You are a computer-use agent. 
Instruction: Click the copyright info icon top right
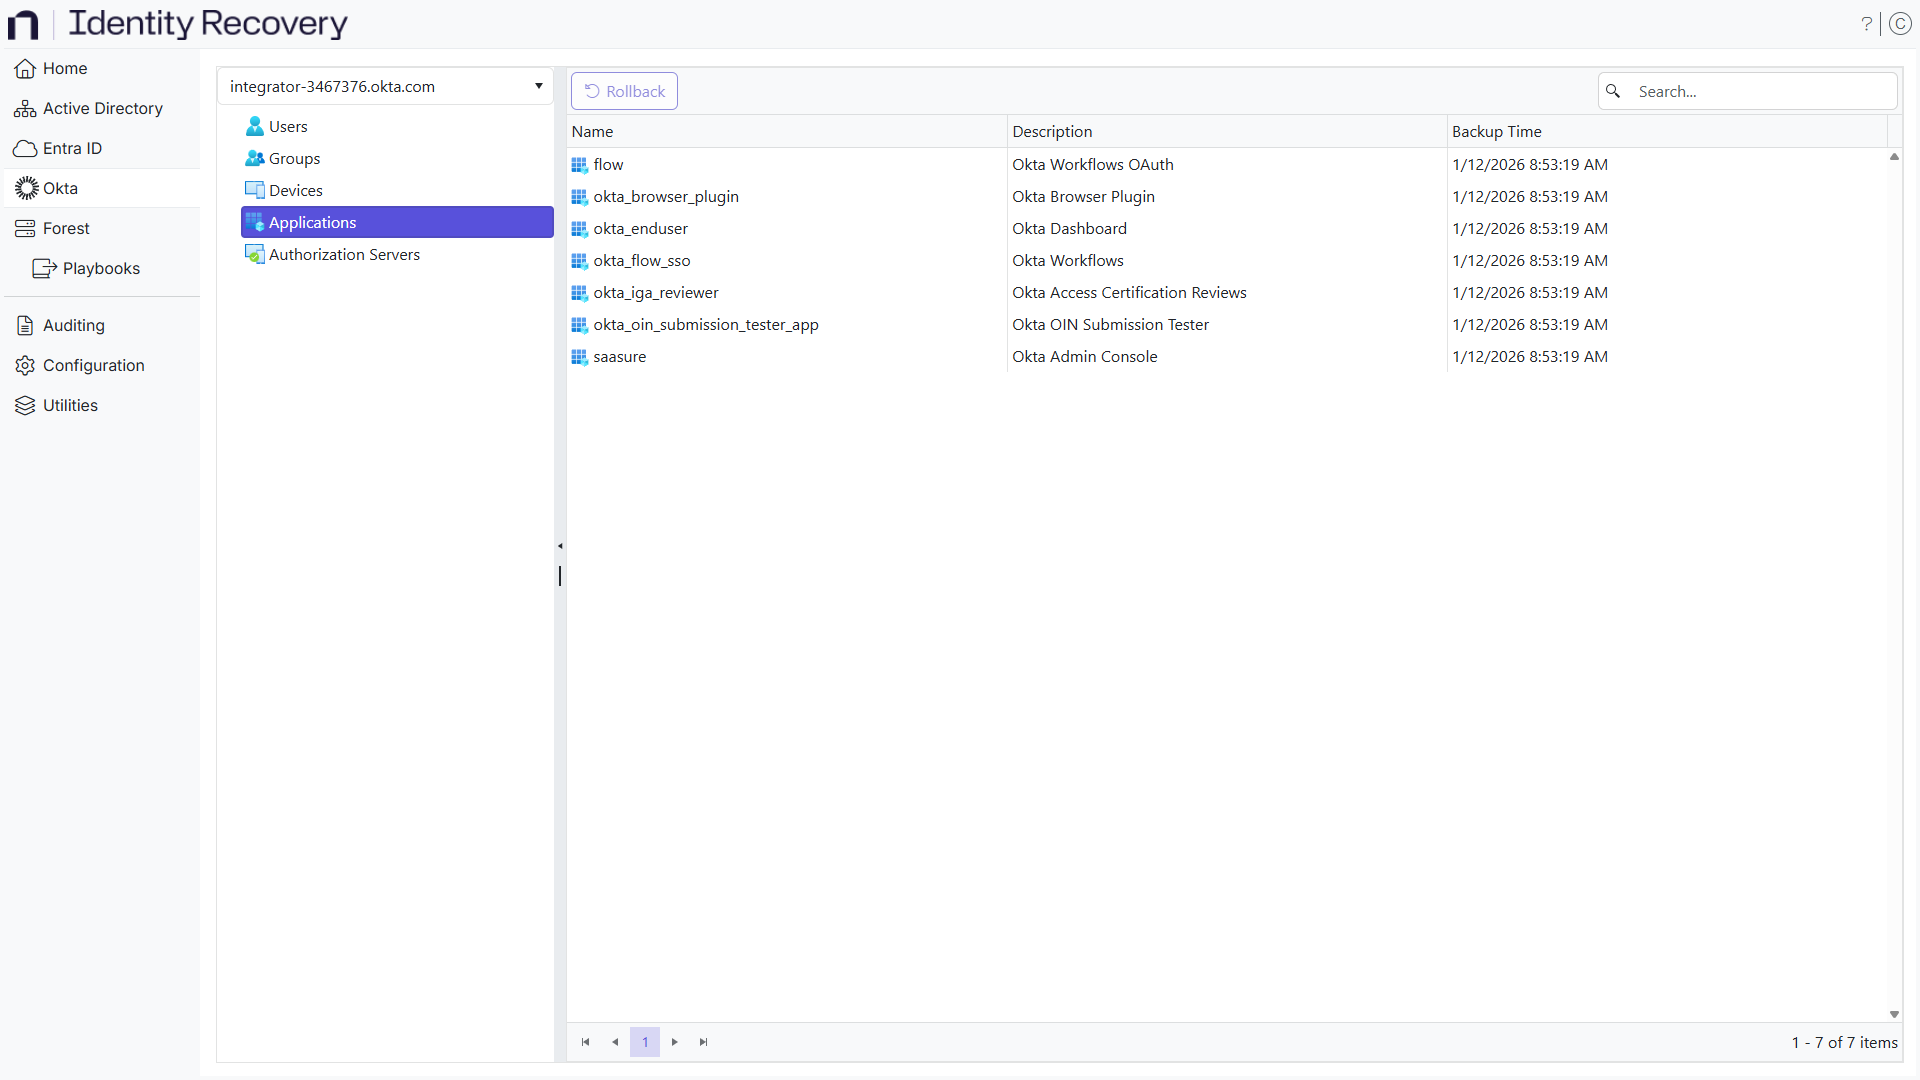pos(1900,24)
